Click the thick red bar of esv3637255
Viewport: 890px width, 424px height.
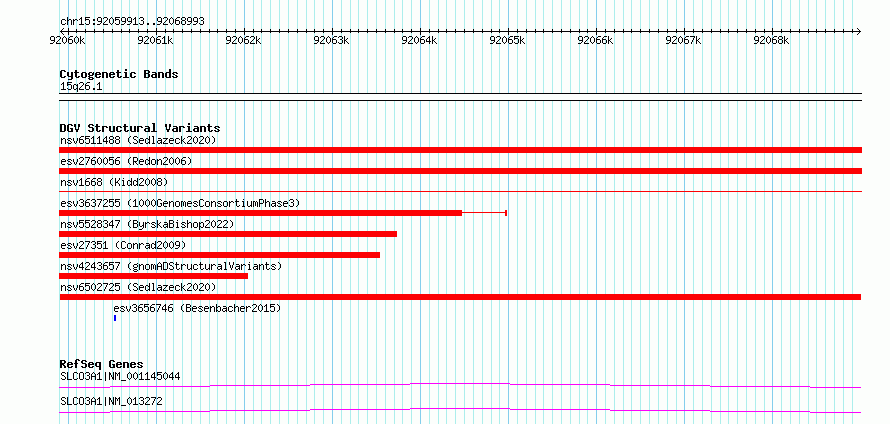(261, 213)
